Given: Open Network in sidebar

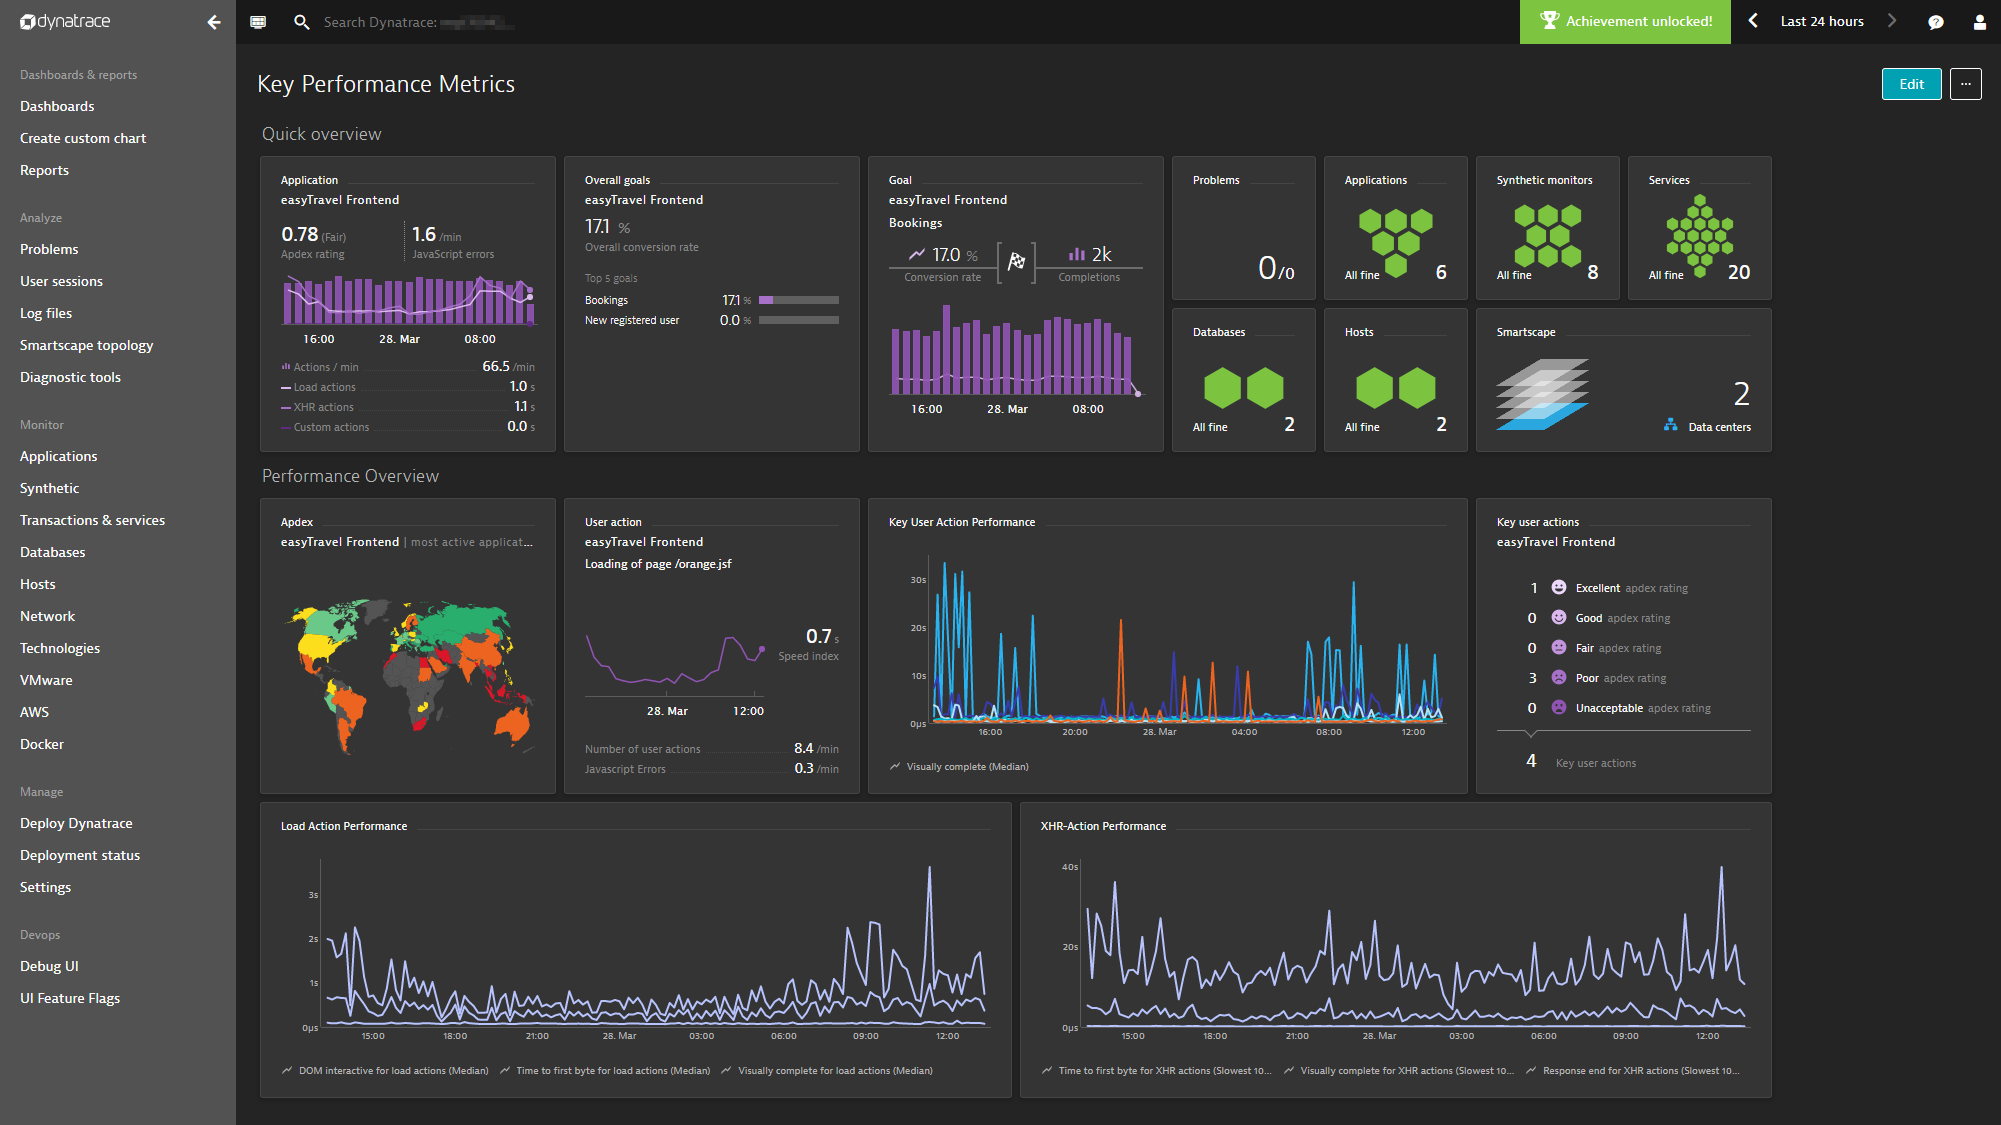Looking at the screenshot, I should [x=47, y=616].
